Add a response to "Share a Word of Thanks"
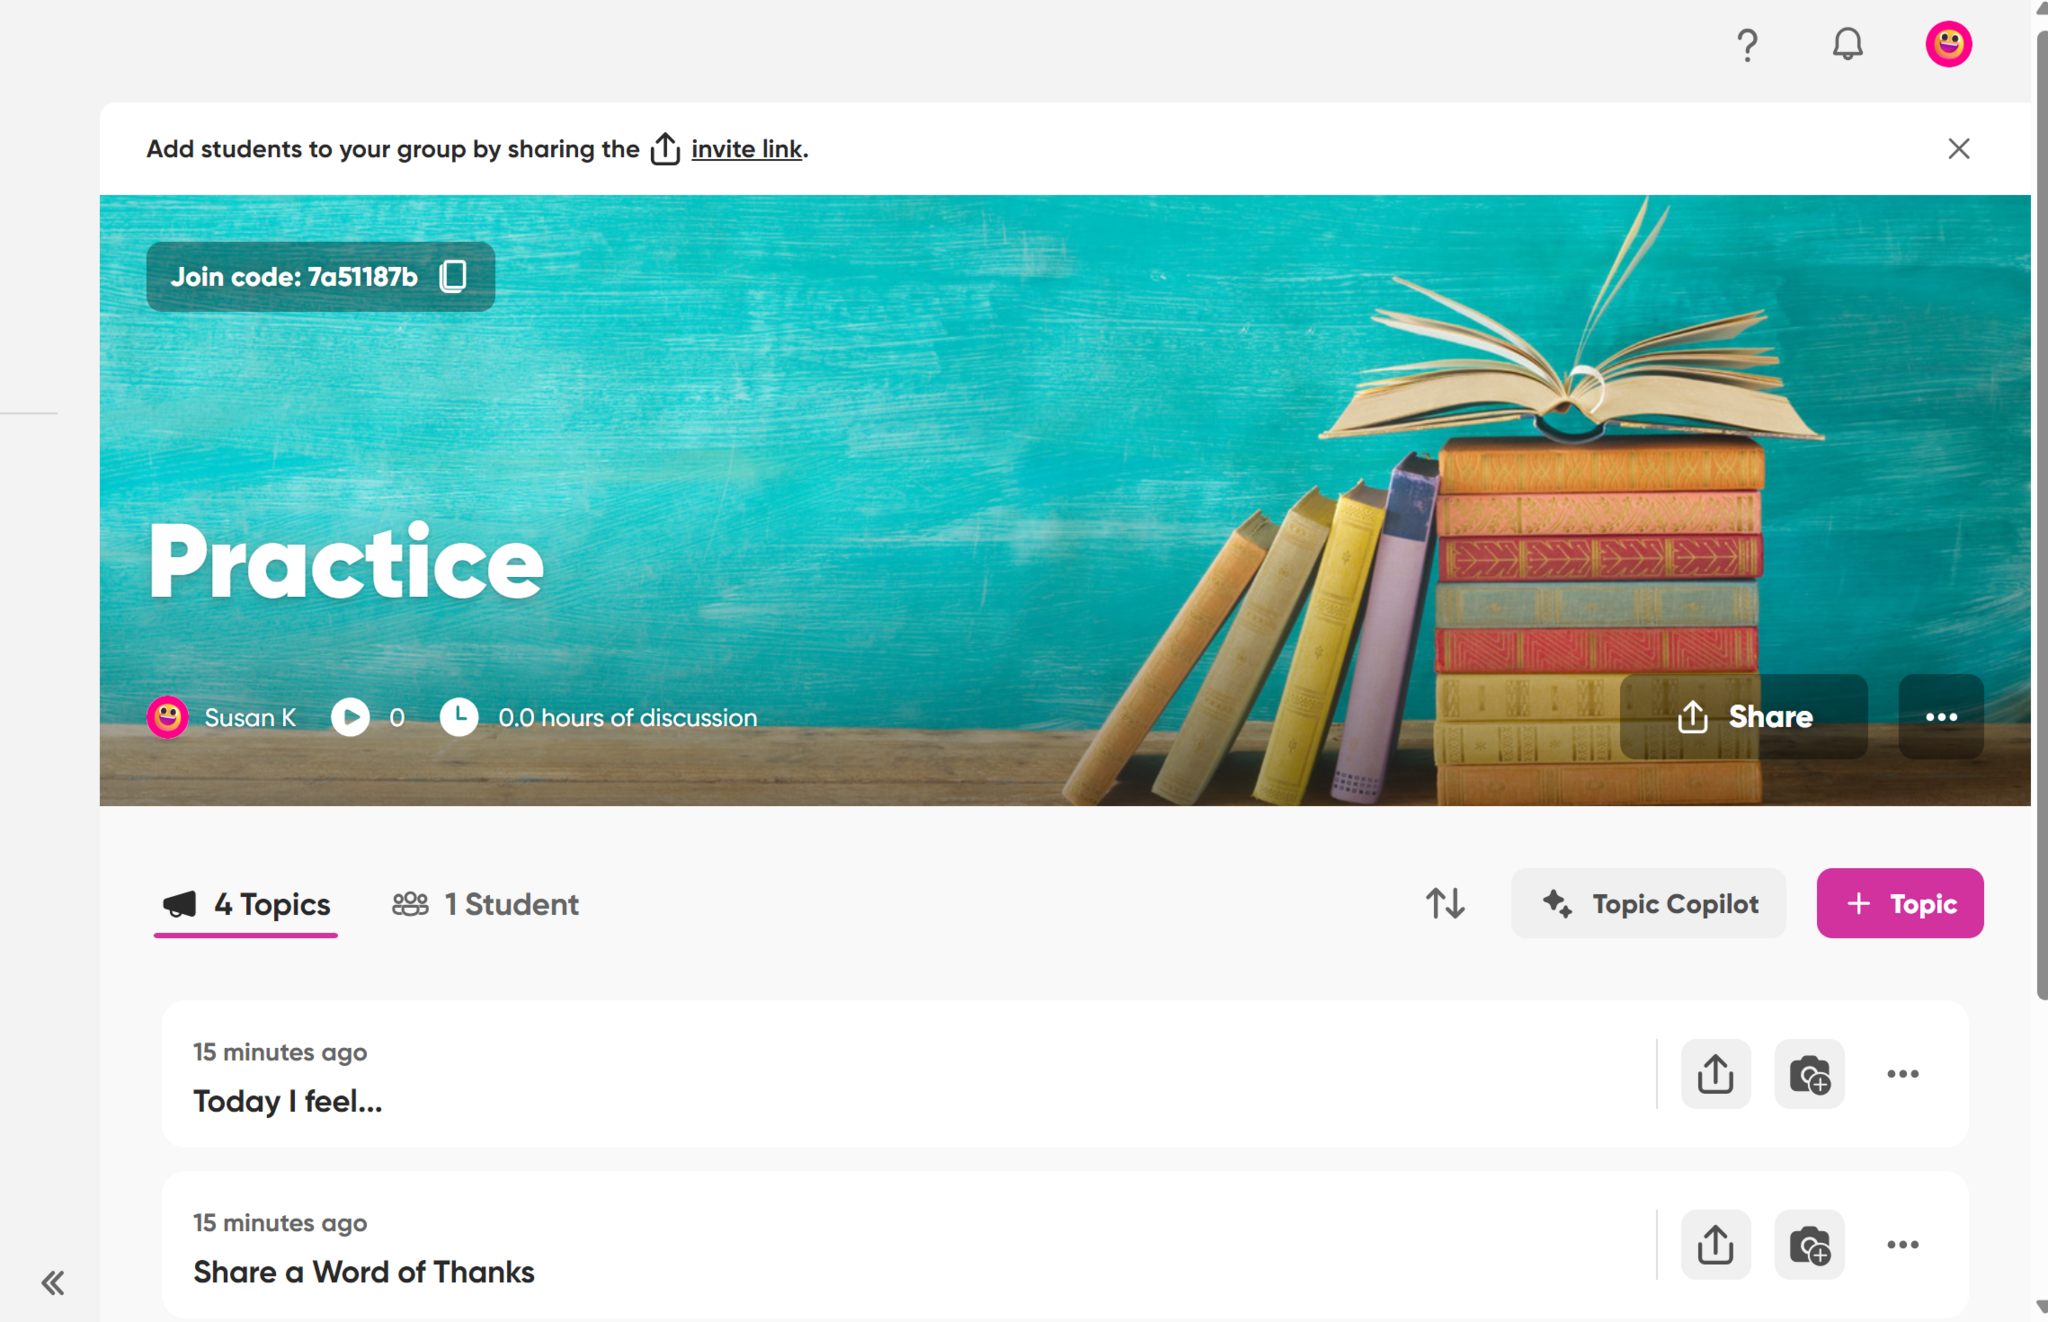The image size is (2048, 1322). point(1809,1245)
